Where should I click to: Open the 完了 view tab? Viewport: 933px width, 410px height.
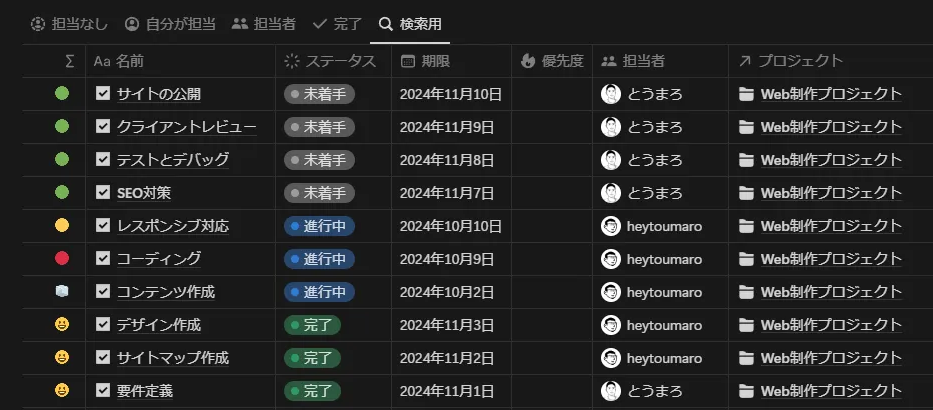pos(337,24)
